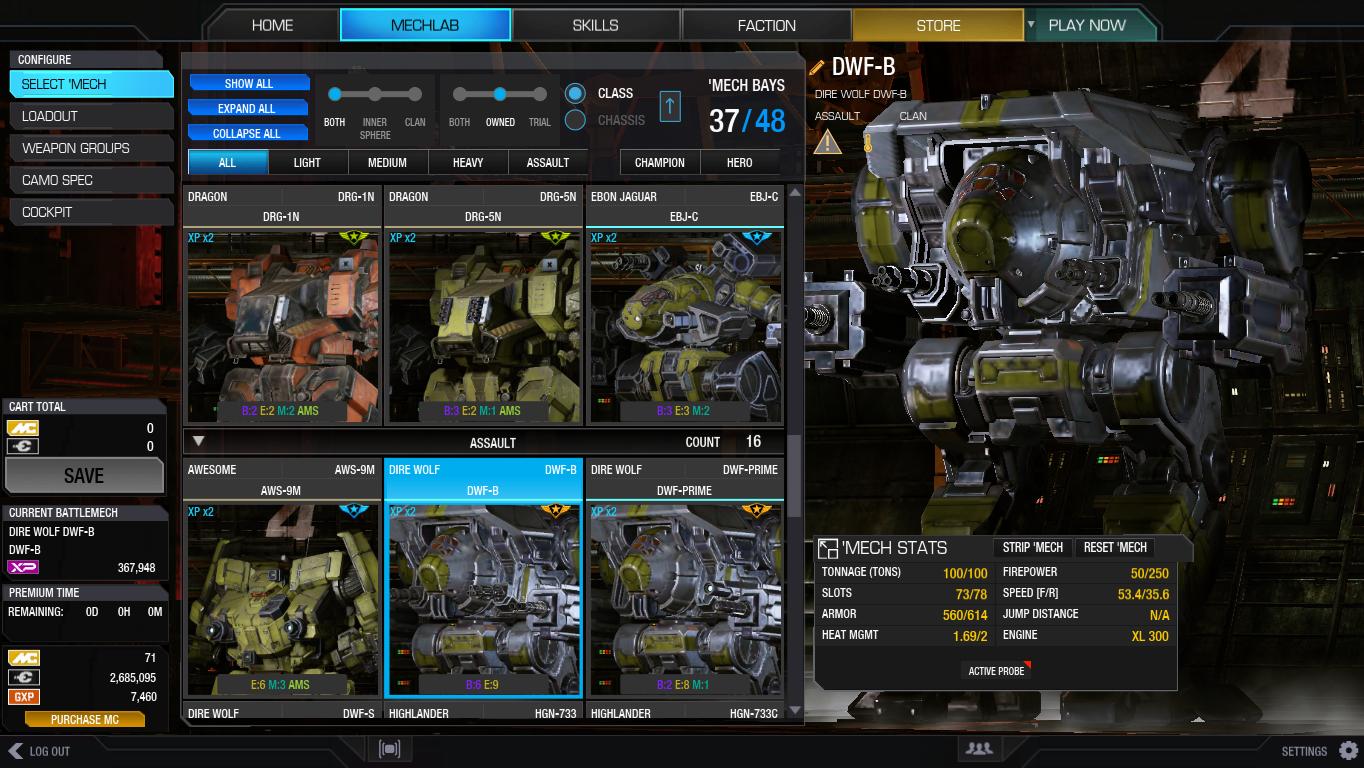
Task: Click the bottom center bracket icon
Action: pyautogui.click(x=390, y=749)
